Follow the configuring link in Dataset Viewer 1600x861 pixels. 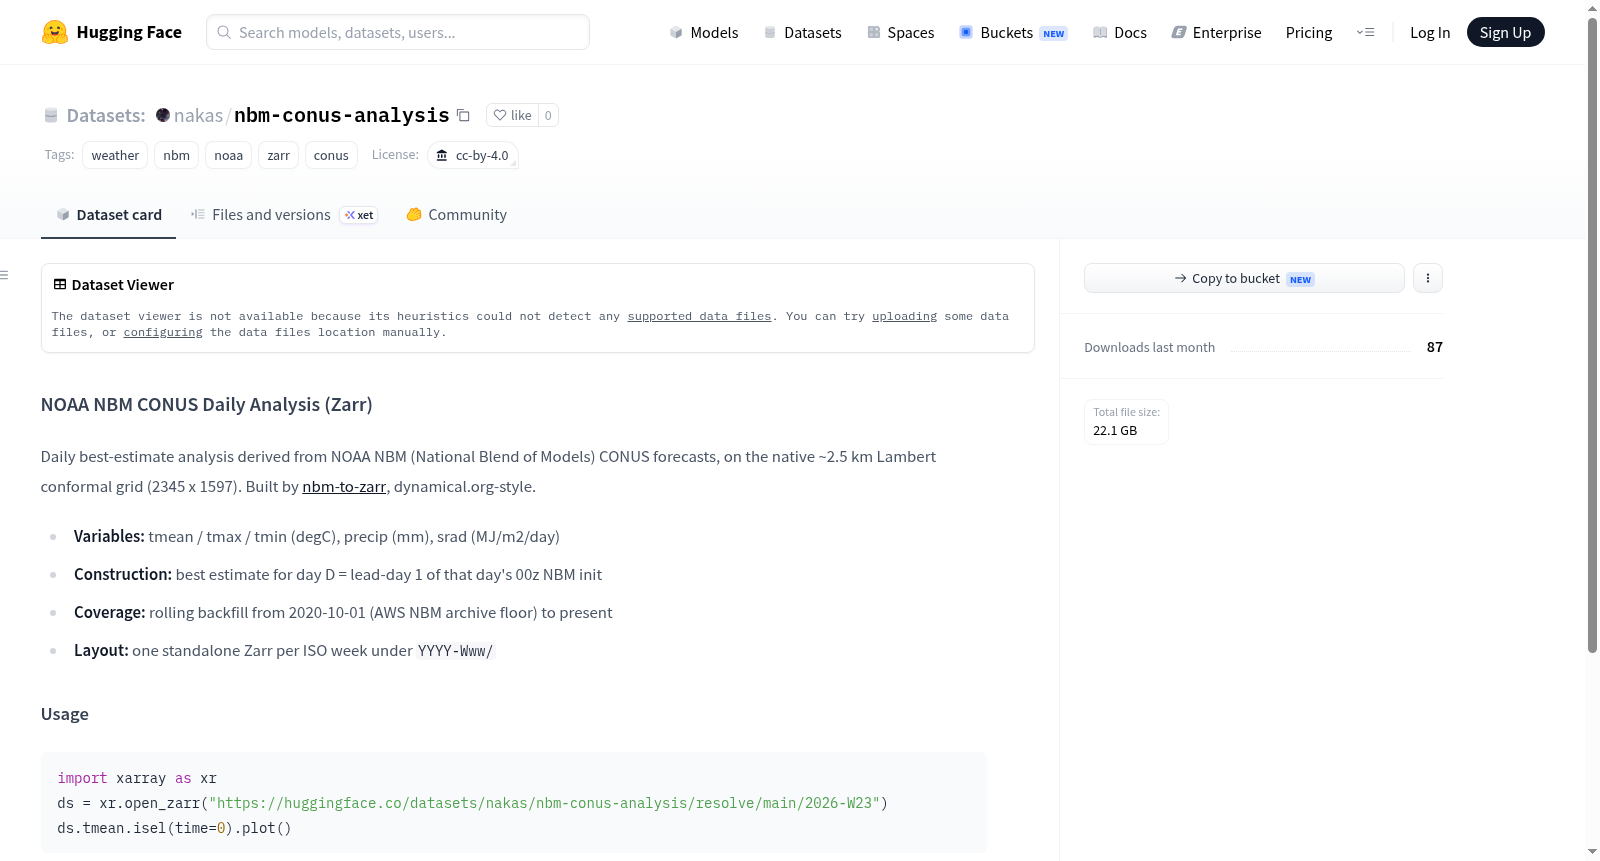(x=163, y=332)
